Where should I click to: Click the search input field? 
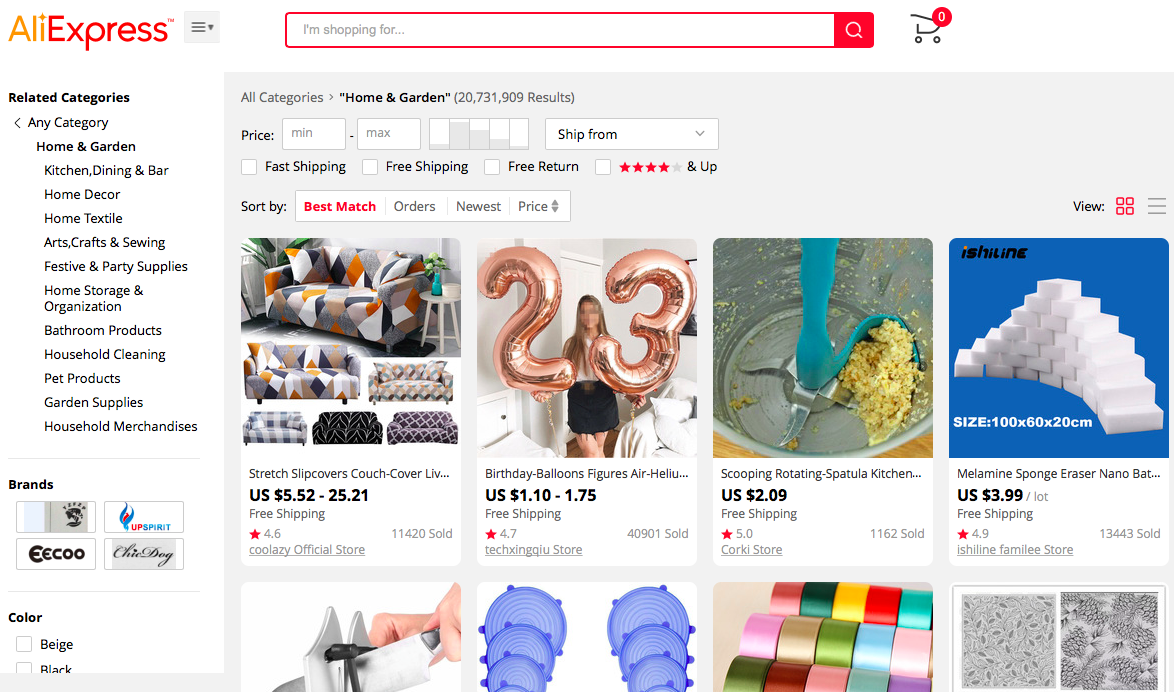560,30
